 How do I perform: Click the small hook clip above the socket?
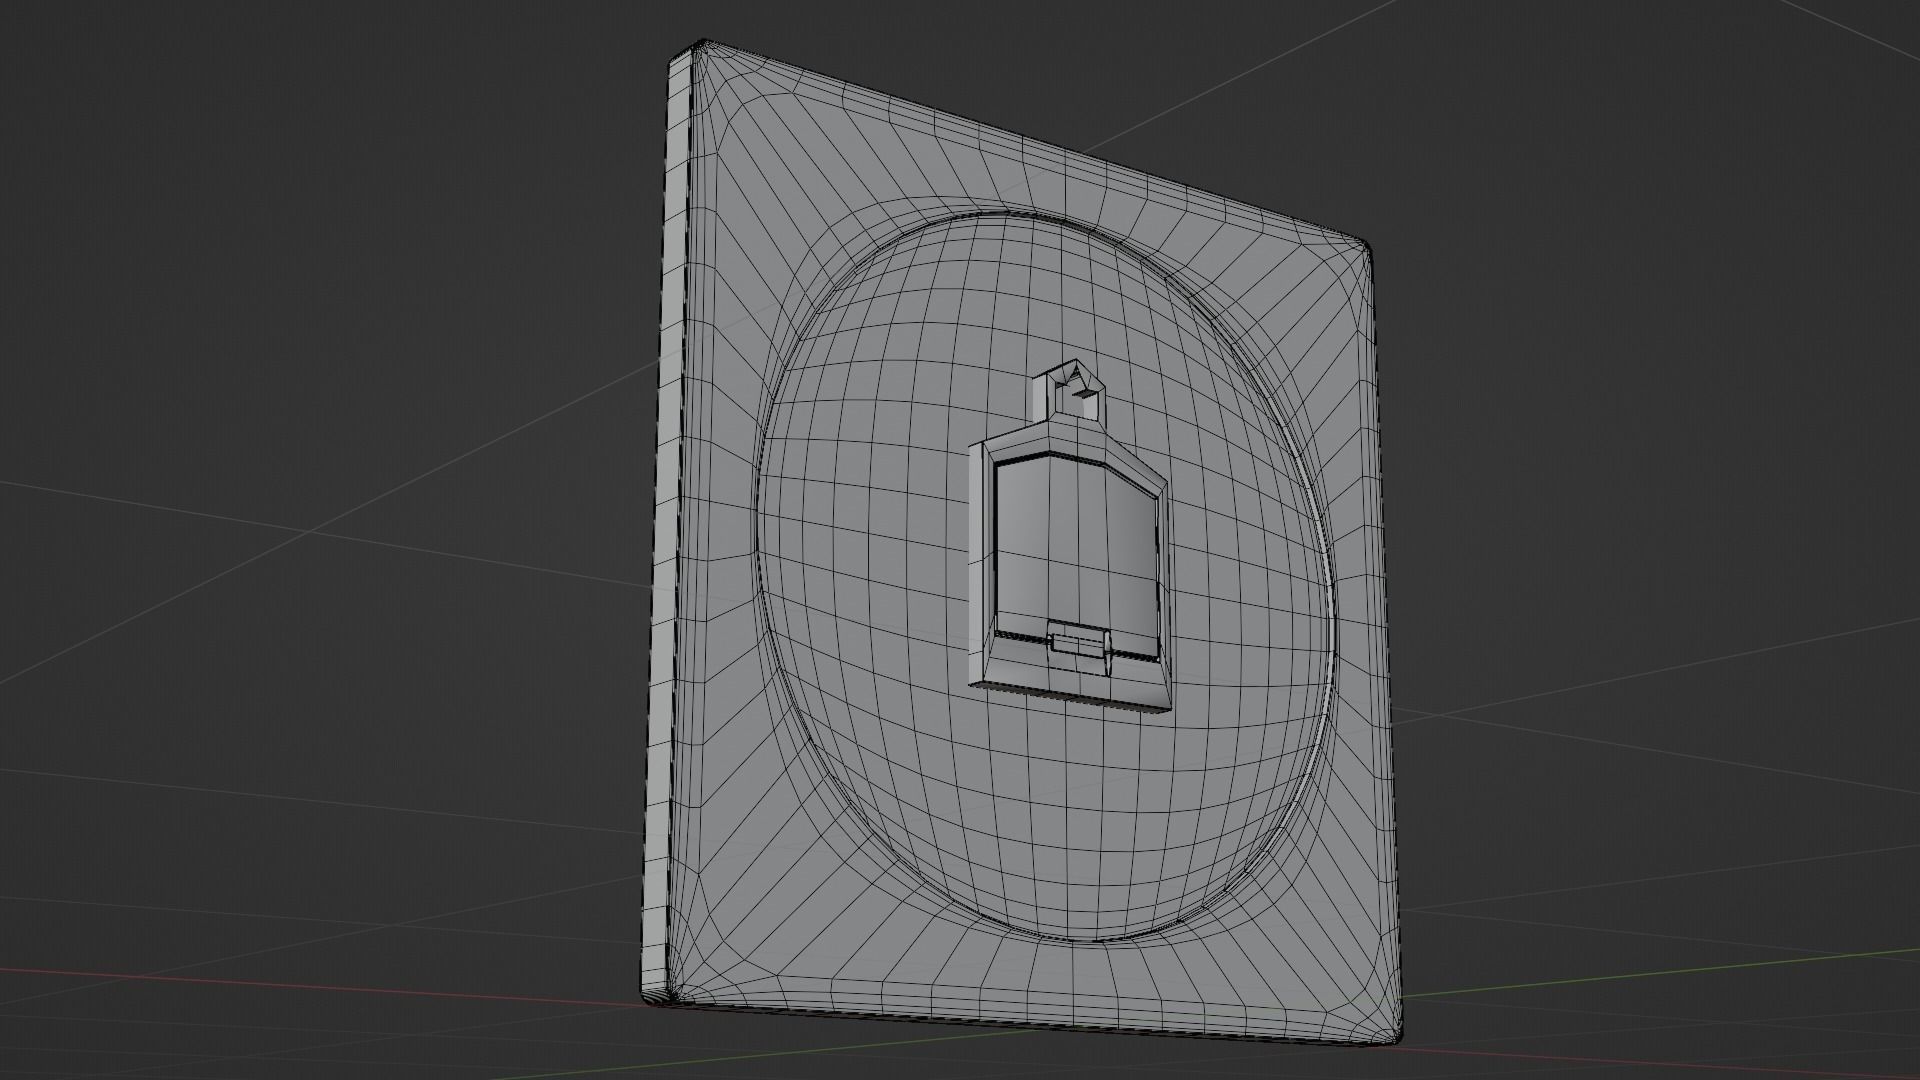(1071, 391)
